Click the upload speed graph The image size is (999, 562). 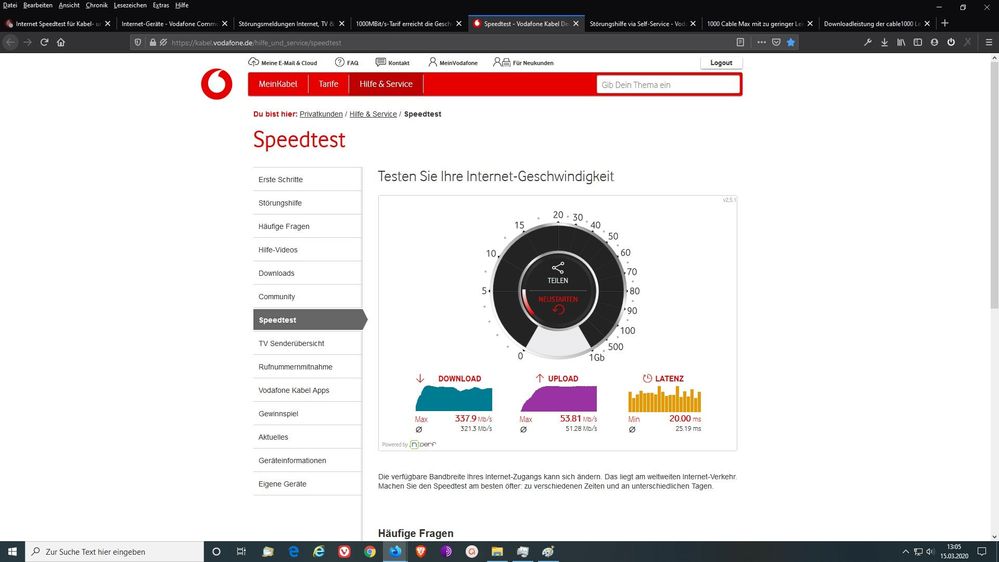[559, 398]
